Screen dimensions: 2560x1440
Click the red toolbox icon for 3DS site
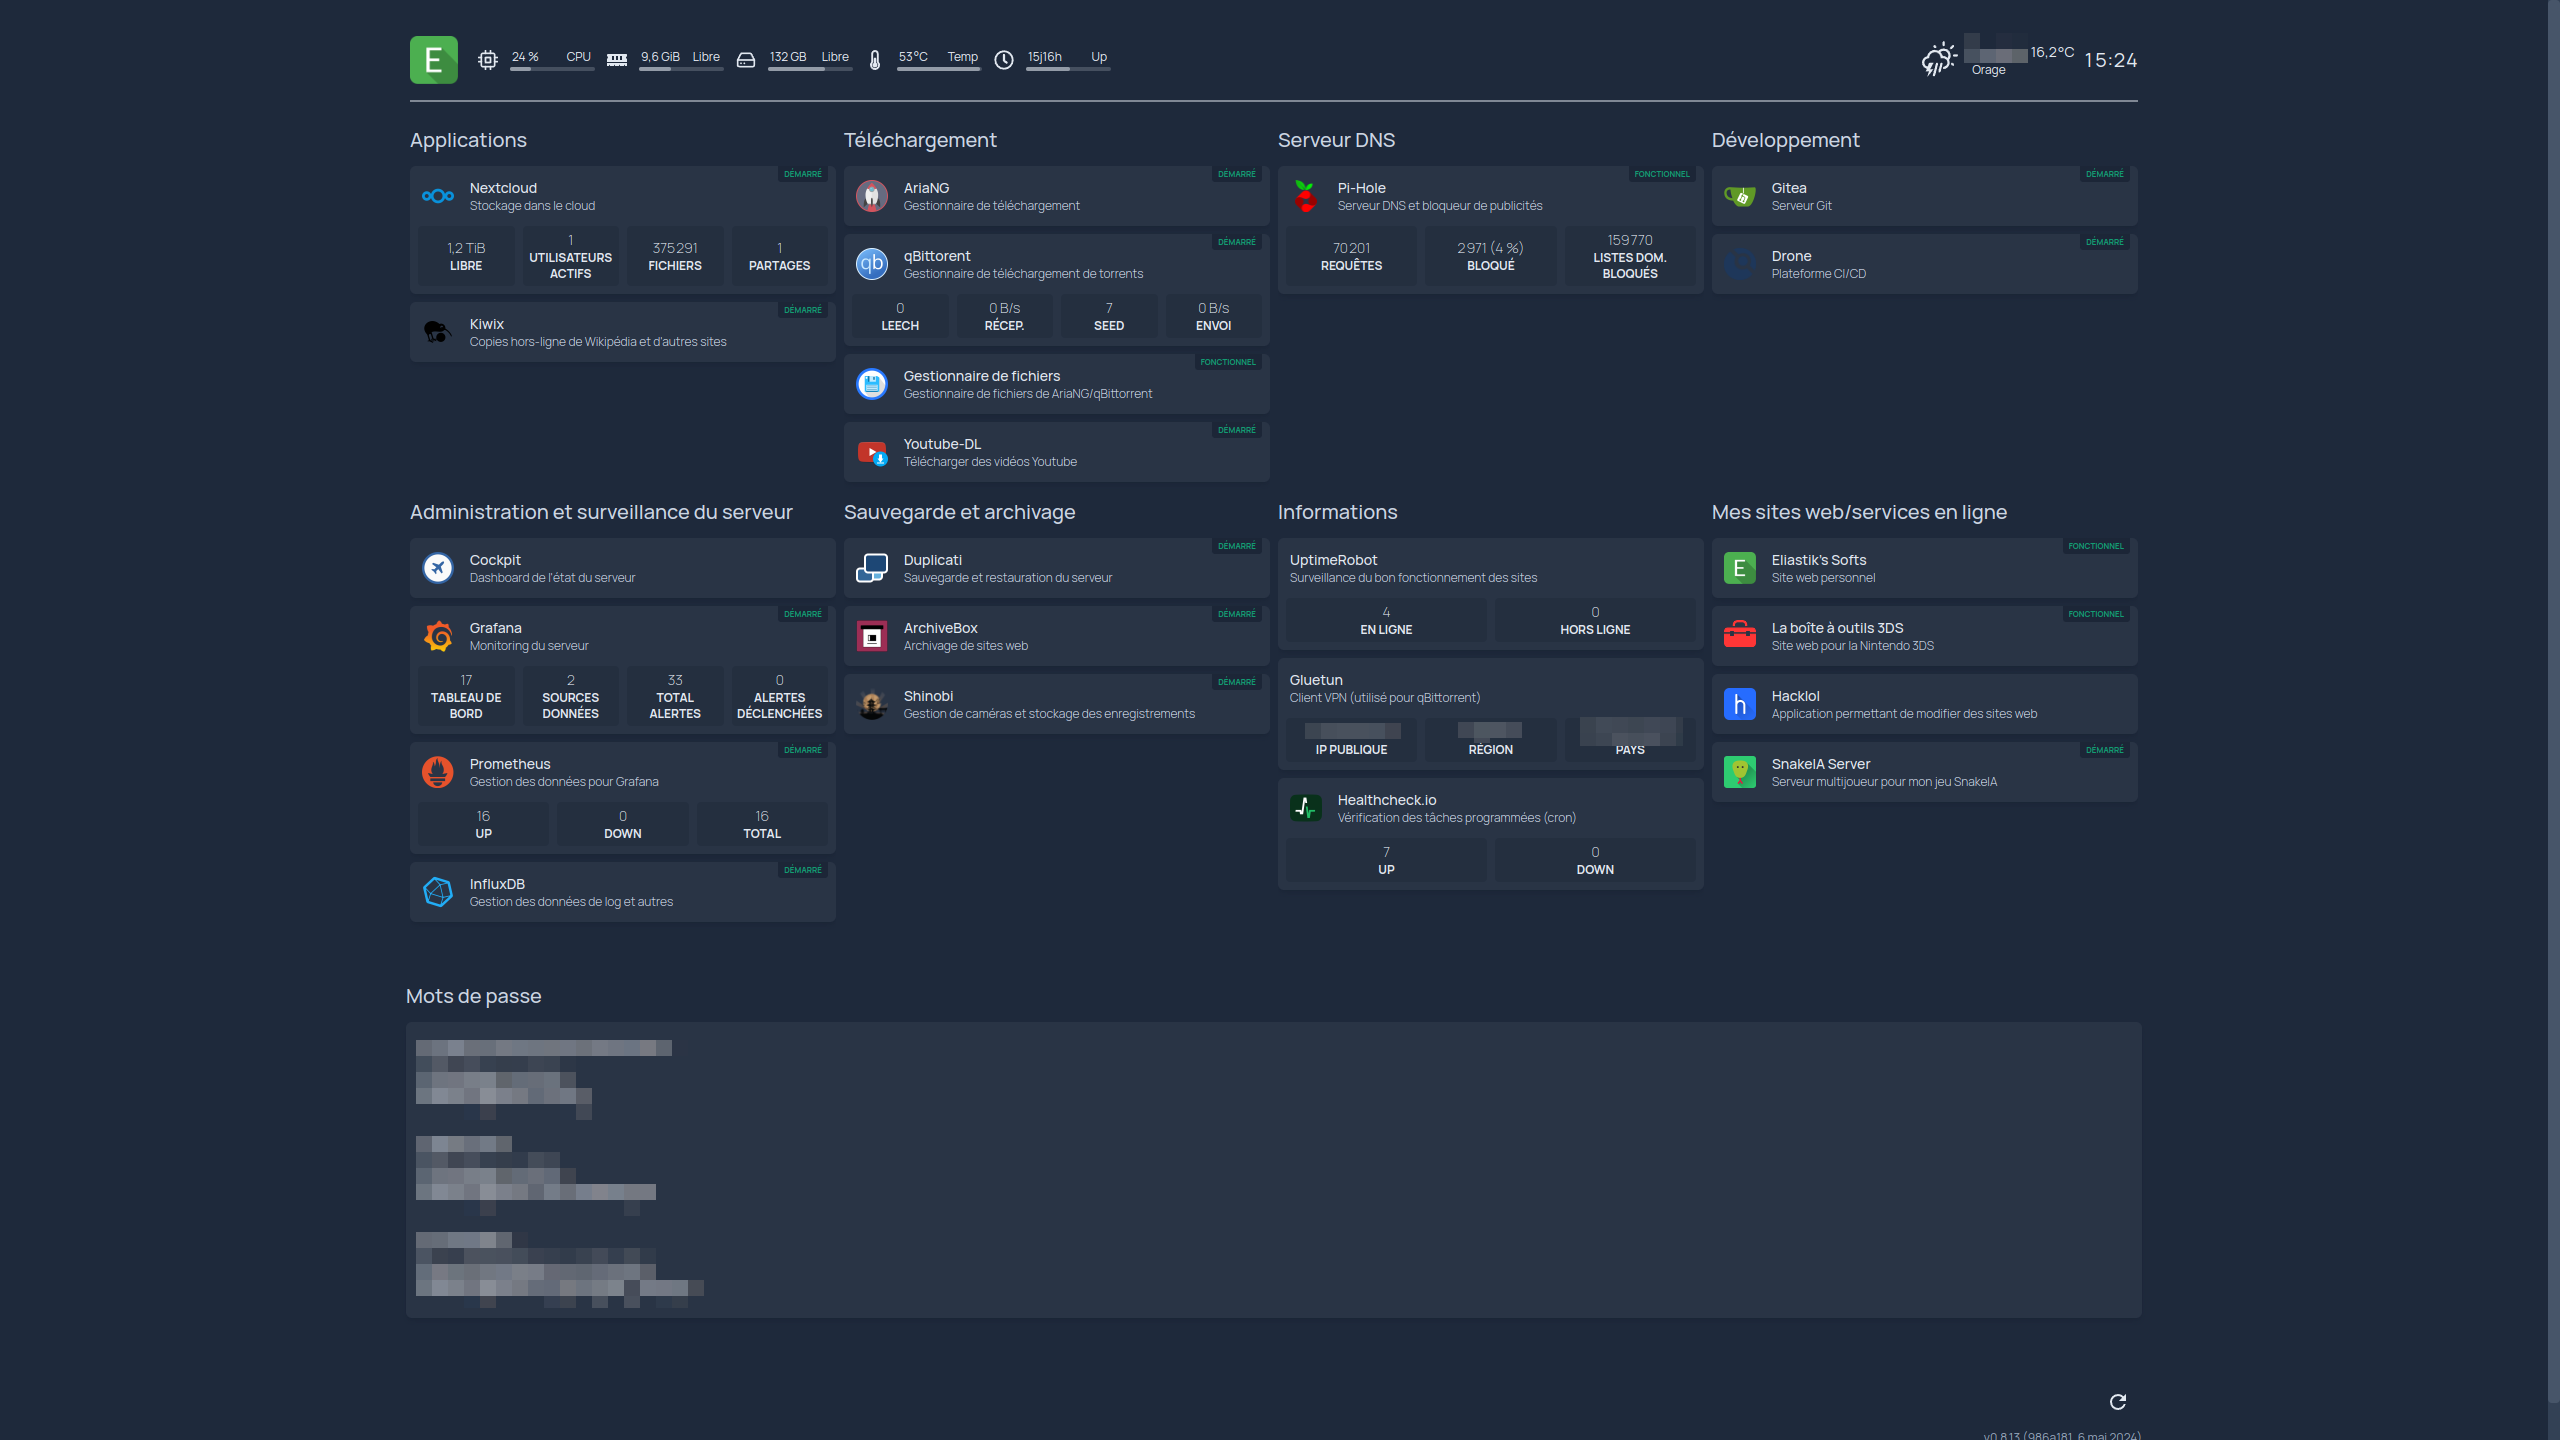point(1740,636)
